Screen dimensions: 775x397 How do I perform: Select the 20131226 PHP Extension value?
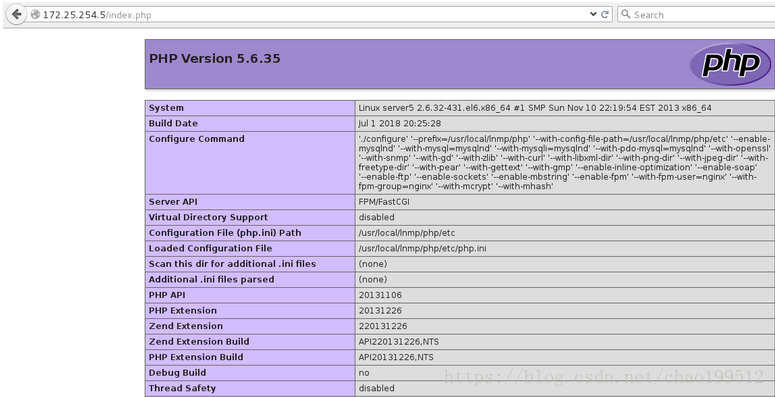coord(380,310)
